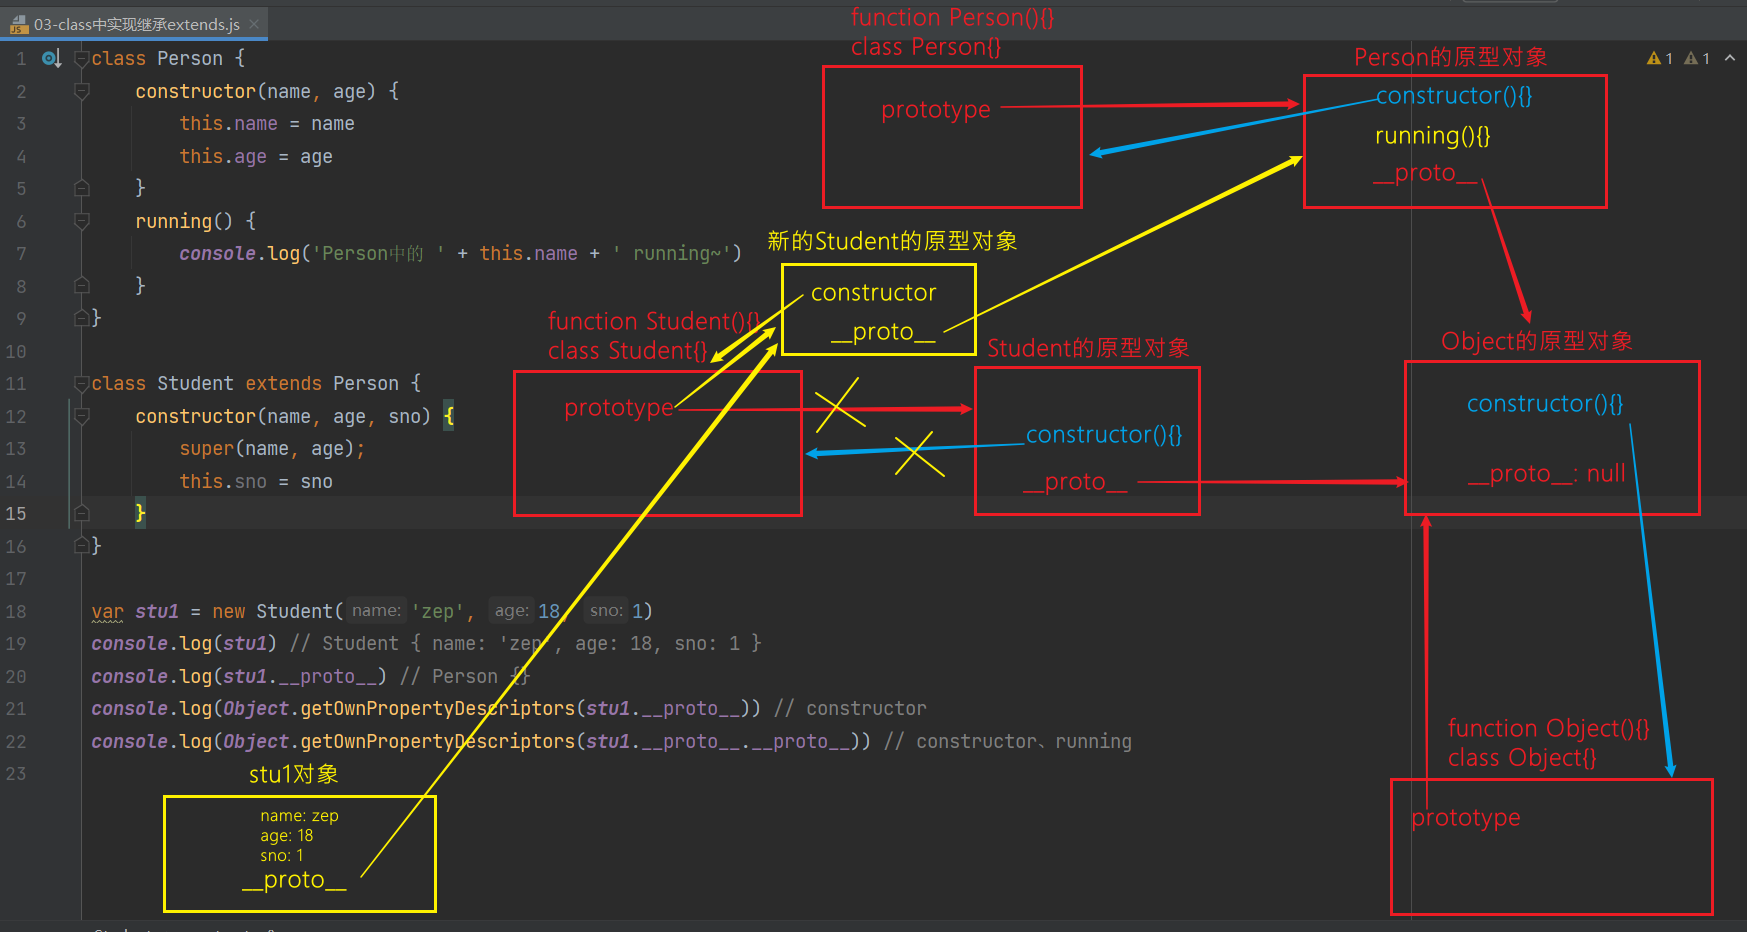1747x932 pixels.
Task: Click line number 18 in the gutter
Action: point(16,611)
